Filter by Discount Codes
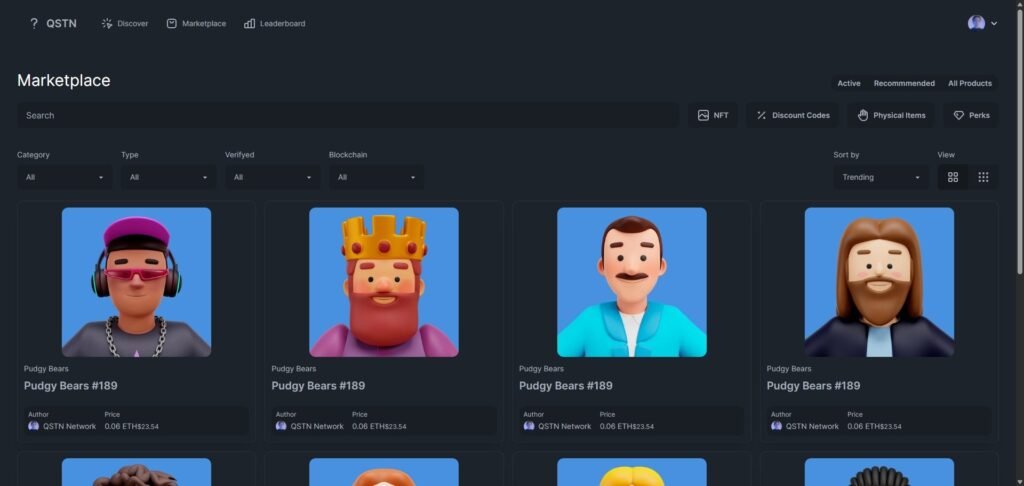 tap(792, 115)
